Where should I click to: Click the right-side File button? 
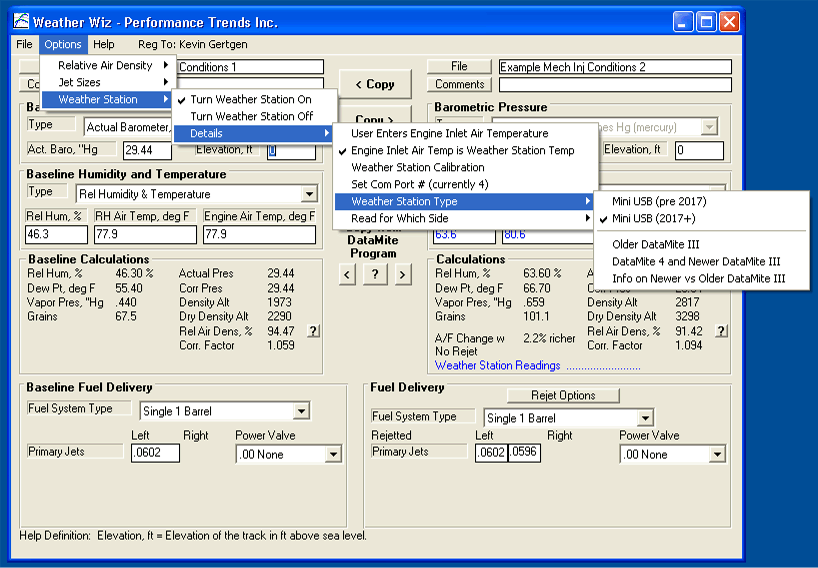459,66
